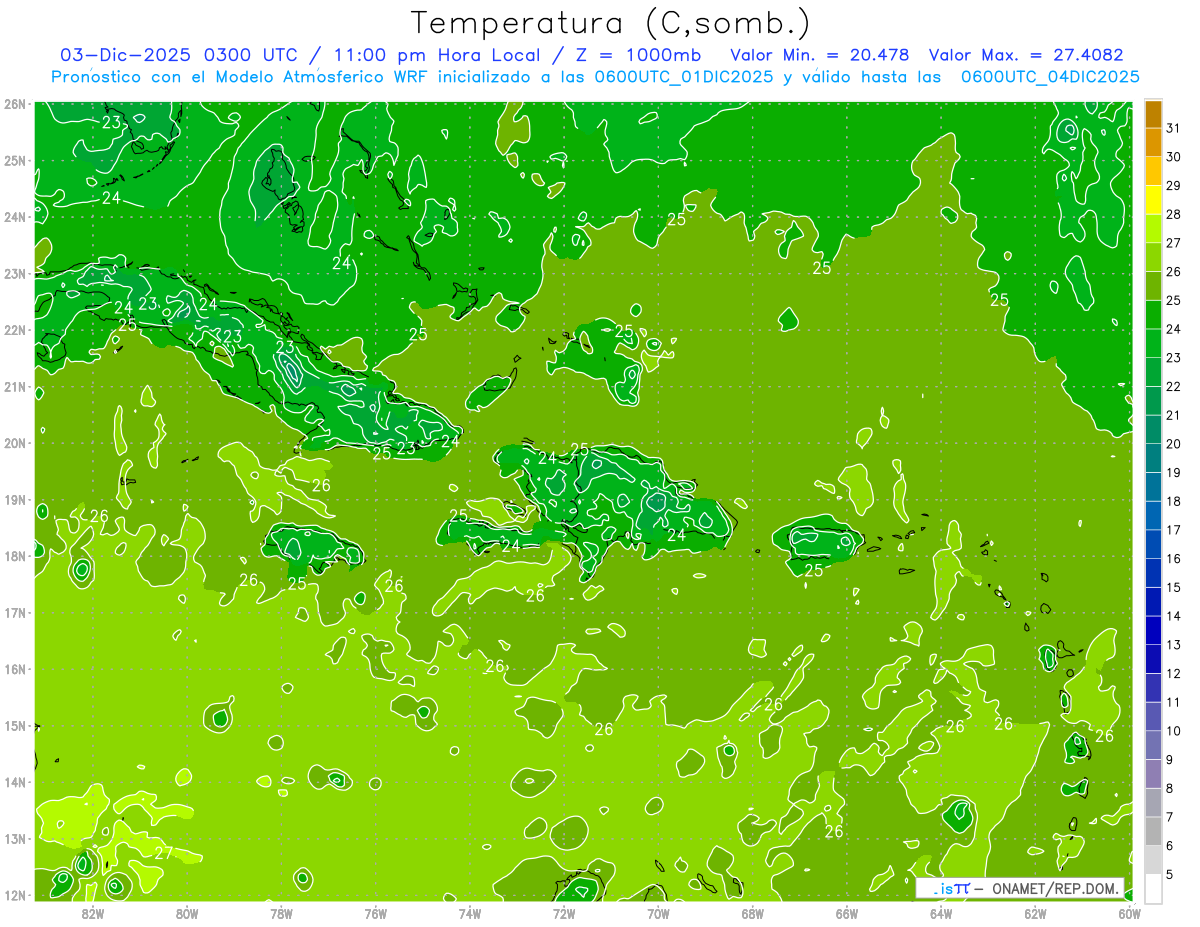Viewport: 1200px width, 927px height.
Task: Pick the orange color scale segment between 30 and 31
Action: click(x=1153, y=142)
